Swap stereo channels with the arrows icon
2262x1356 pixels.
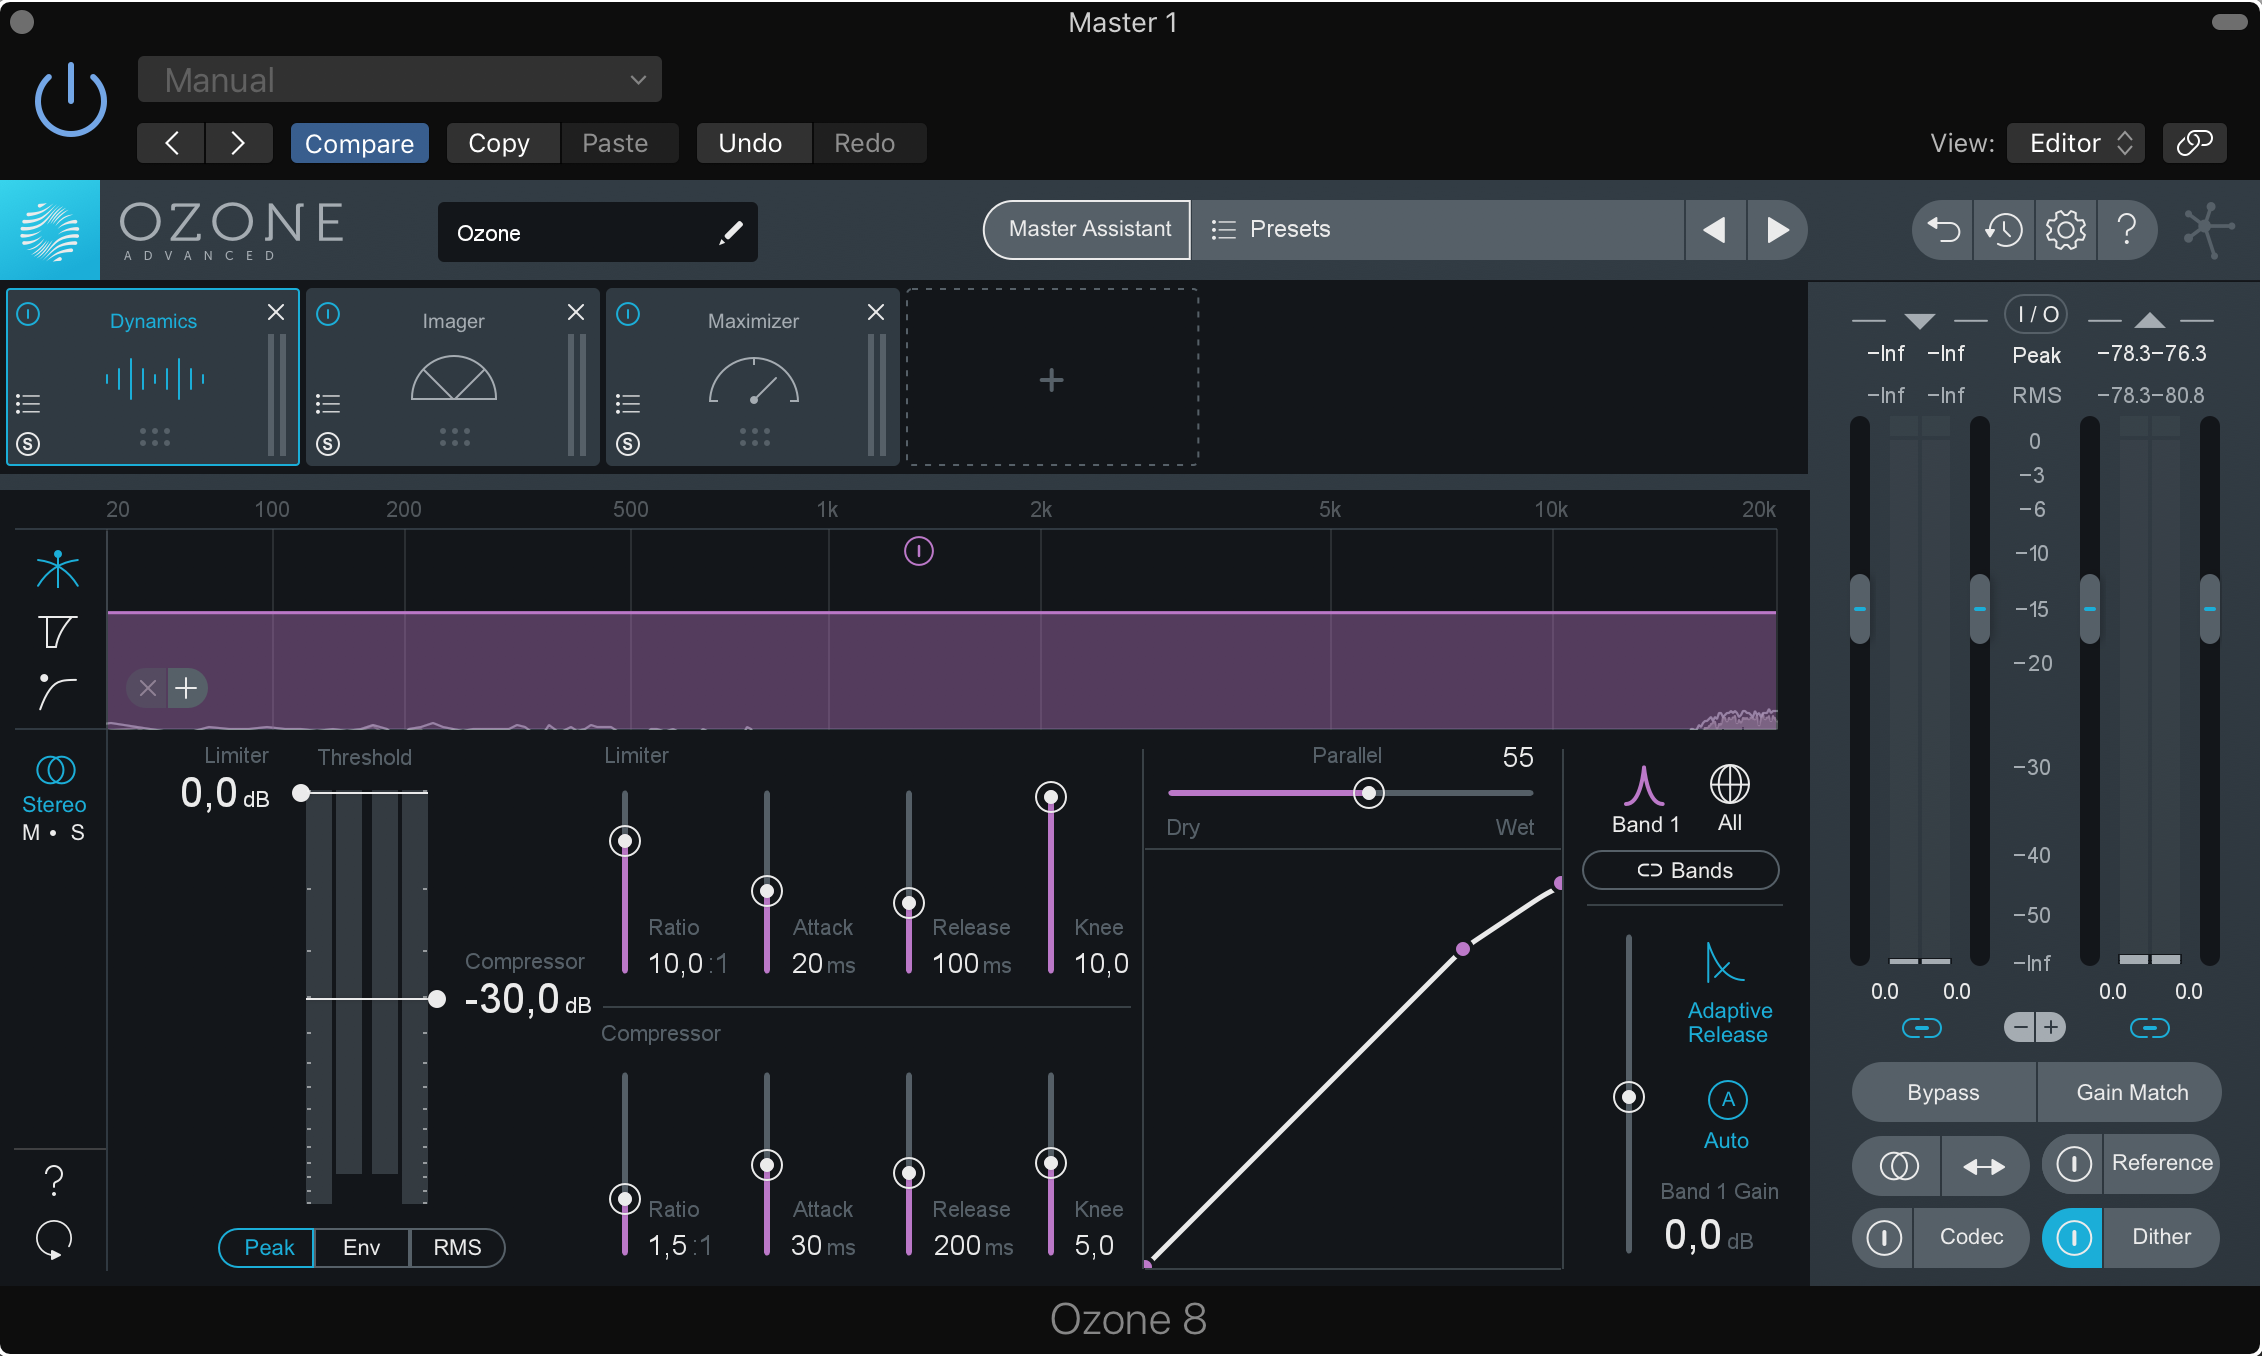(1984, 1166)
